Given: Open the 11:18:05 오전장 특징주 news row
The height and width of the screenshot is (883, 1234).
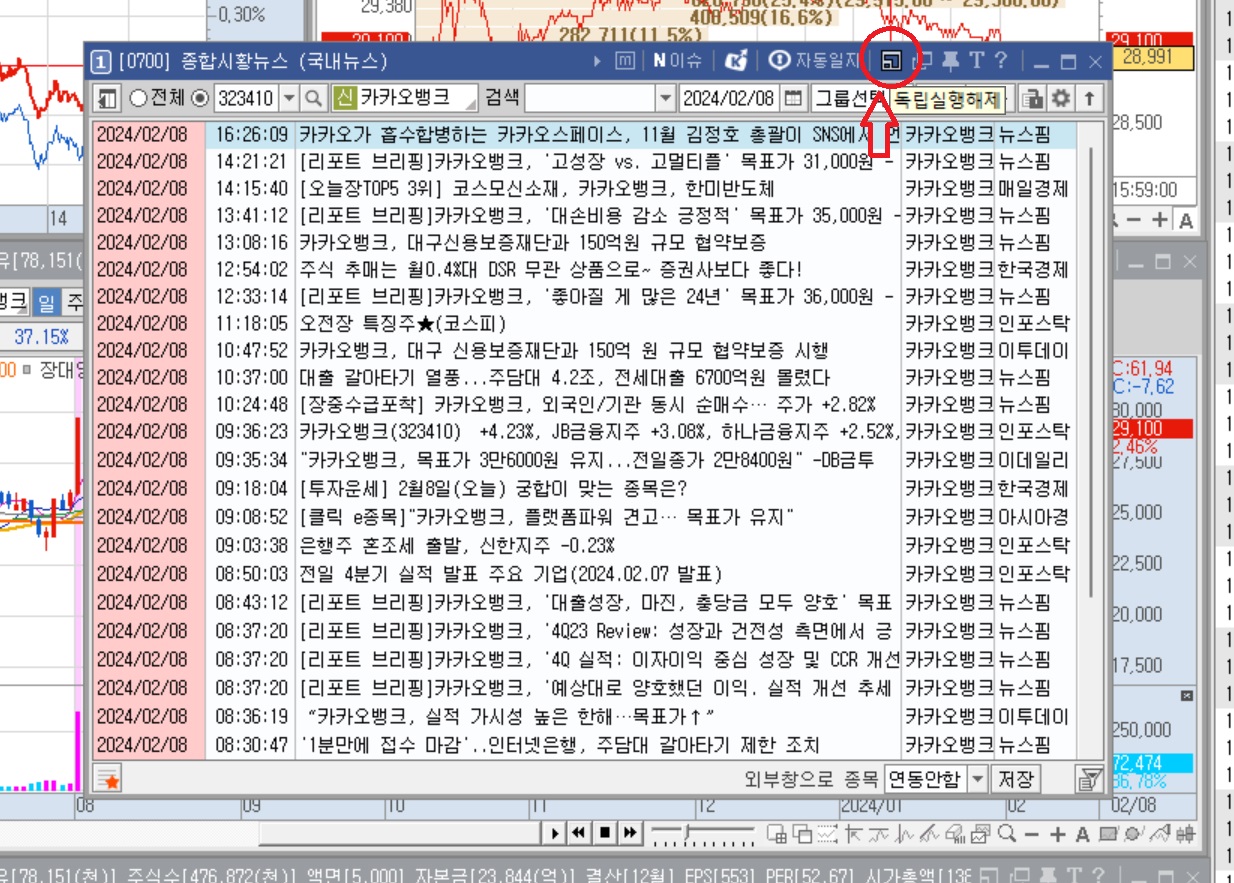Looking at the screenshot, I should click(x=584, y=323).
